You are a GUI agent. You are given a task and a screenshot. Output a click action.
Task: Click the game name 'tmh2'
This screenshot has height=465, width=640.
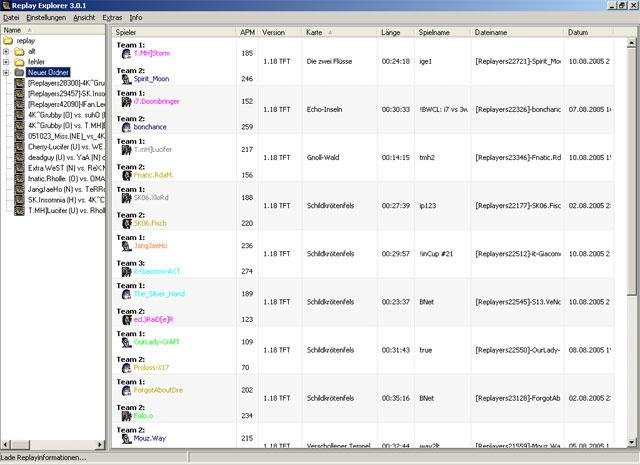427,158
